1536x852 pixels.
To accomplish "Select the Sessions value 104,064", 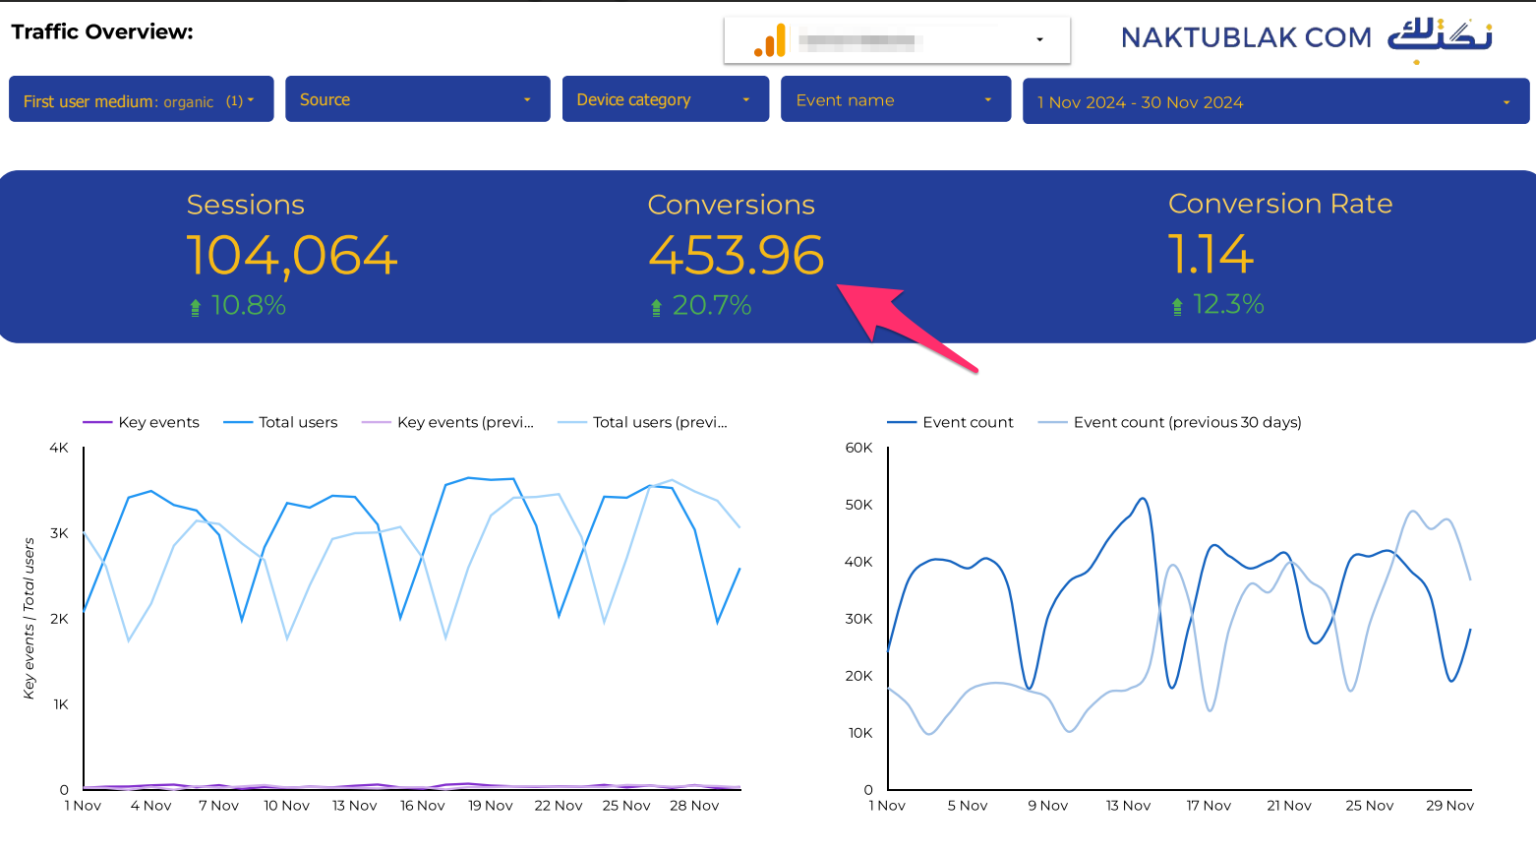I will pyautogui.click(x=292, y=256).
